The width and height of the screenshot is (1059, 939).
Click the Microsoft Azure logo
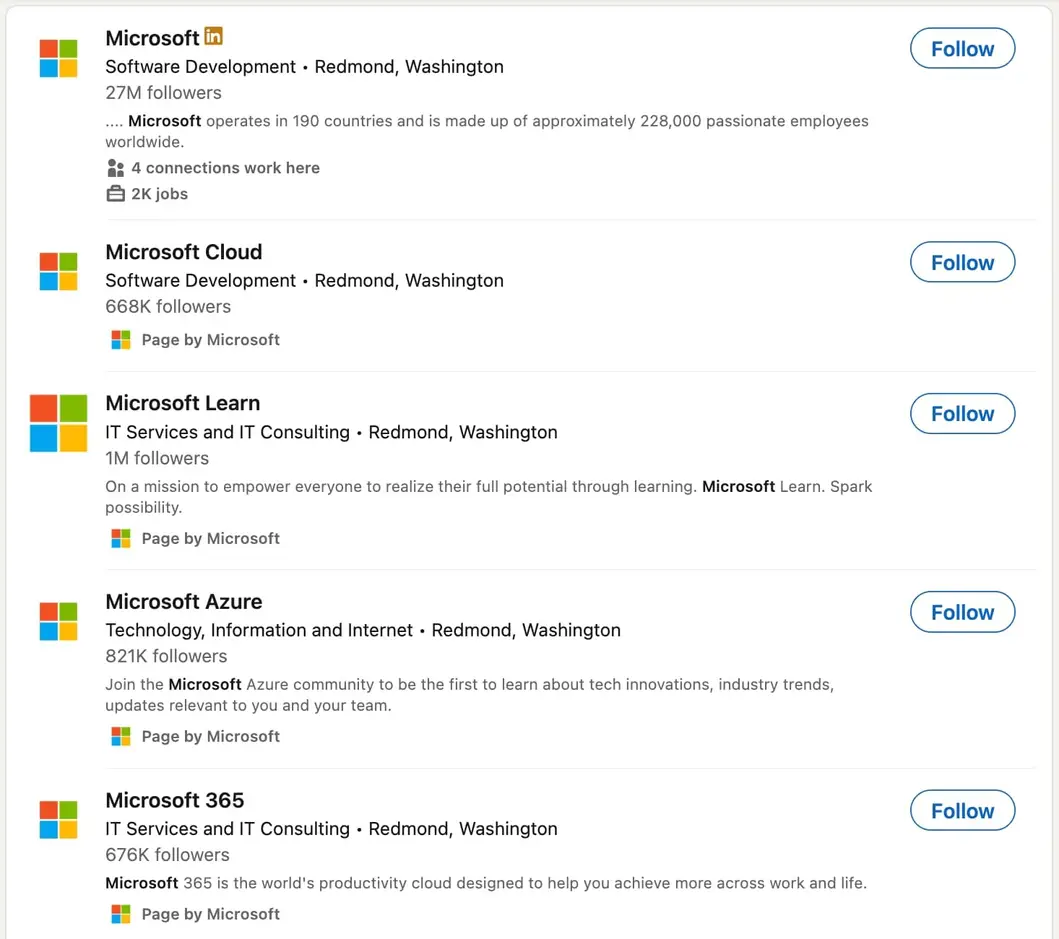click(x=57, y=620)
